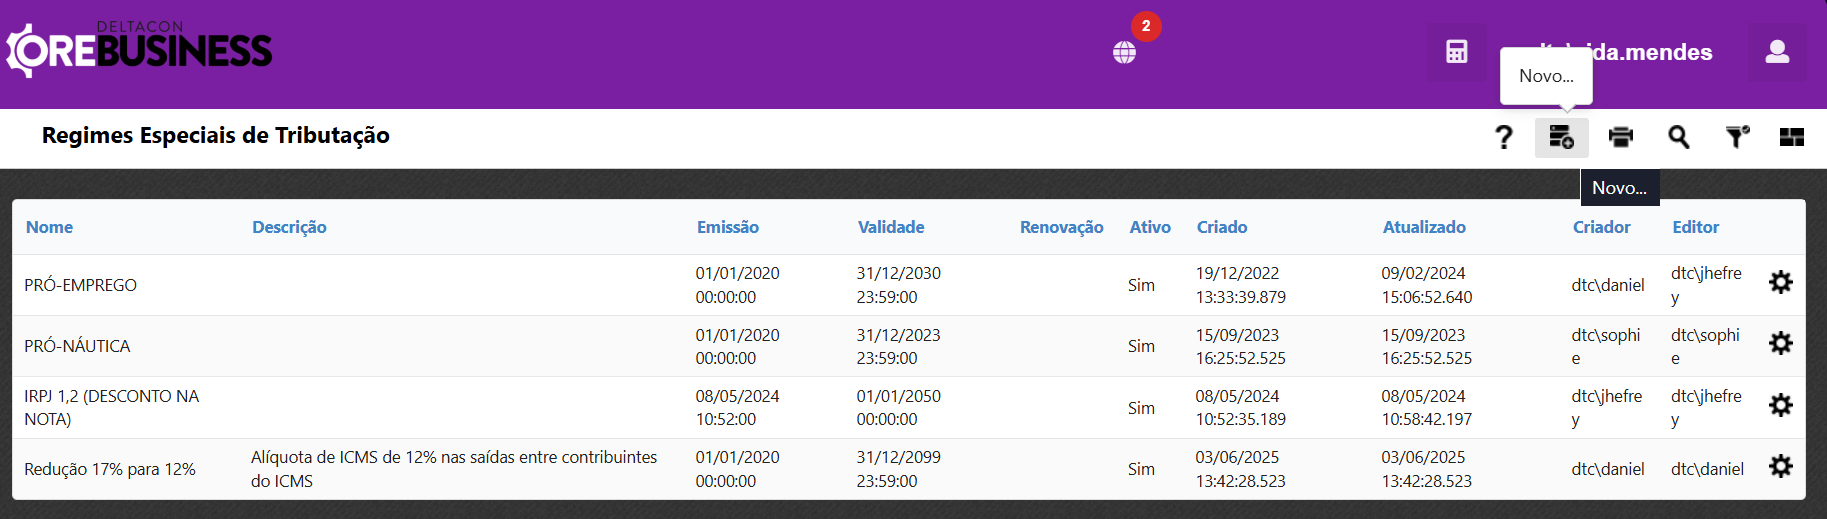Click the globe notifications icon
The height and width of the screenshot is (519, 1827).
1124,52
